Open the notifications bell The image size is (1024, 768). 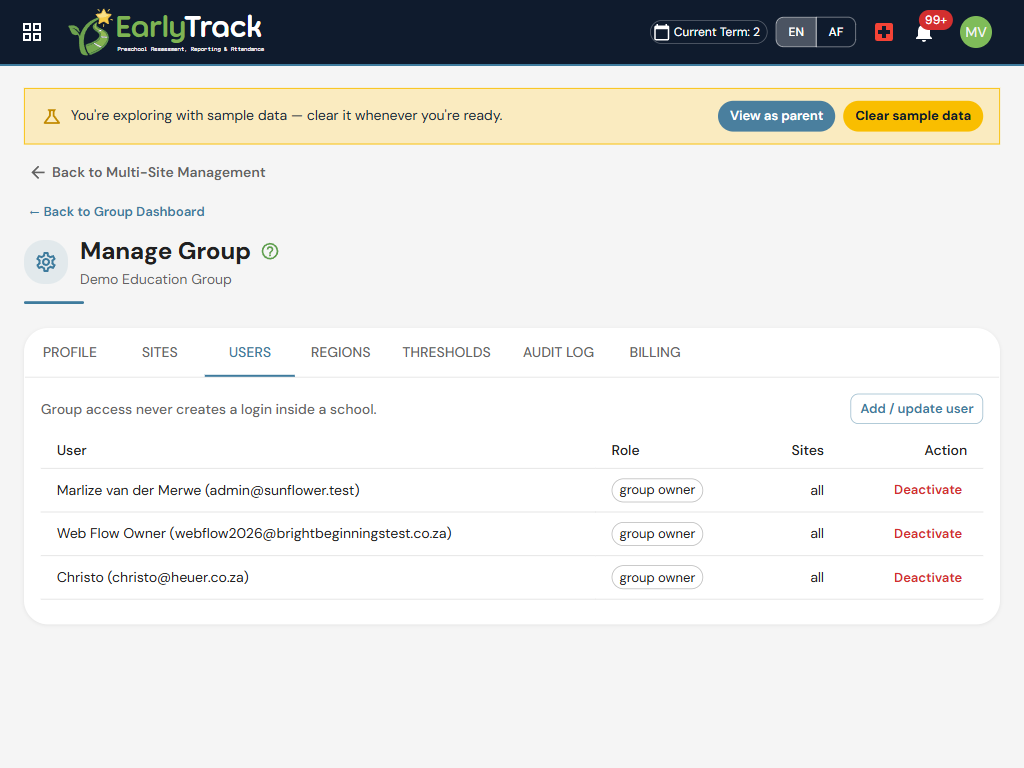coord(923,33)
